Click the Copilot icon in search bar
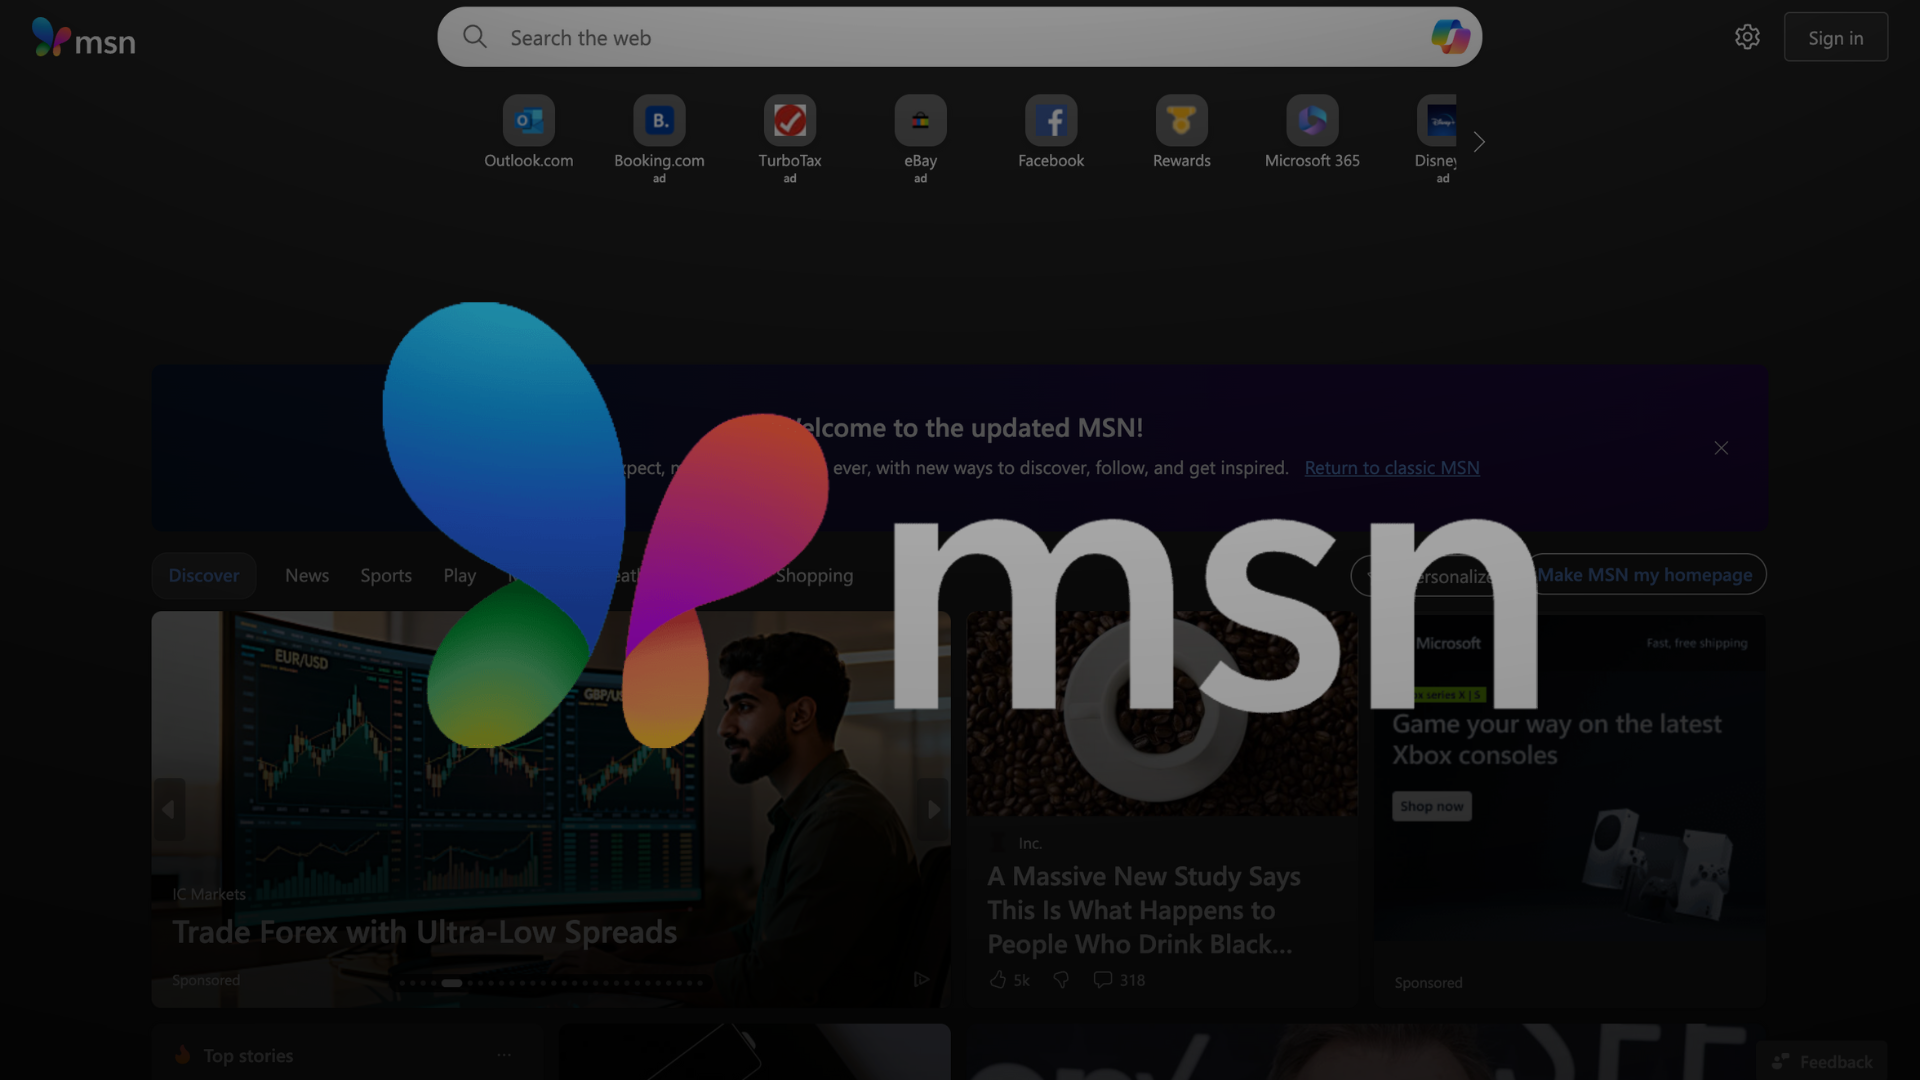 click(1449, 38)
